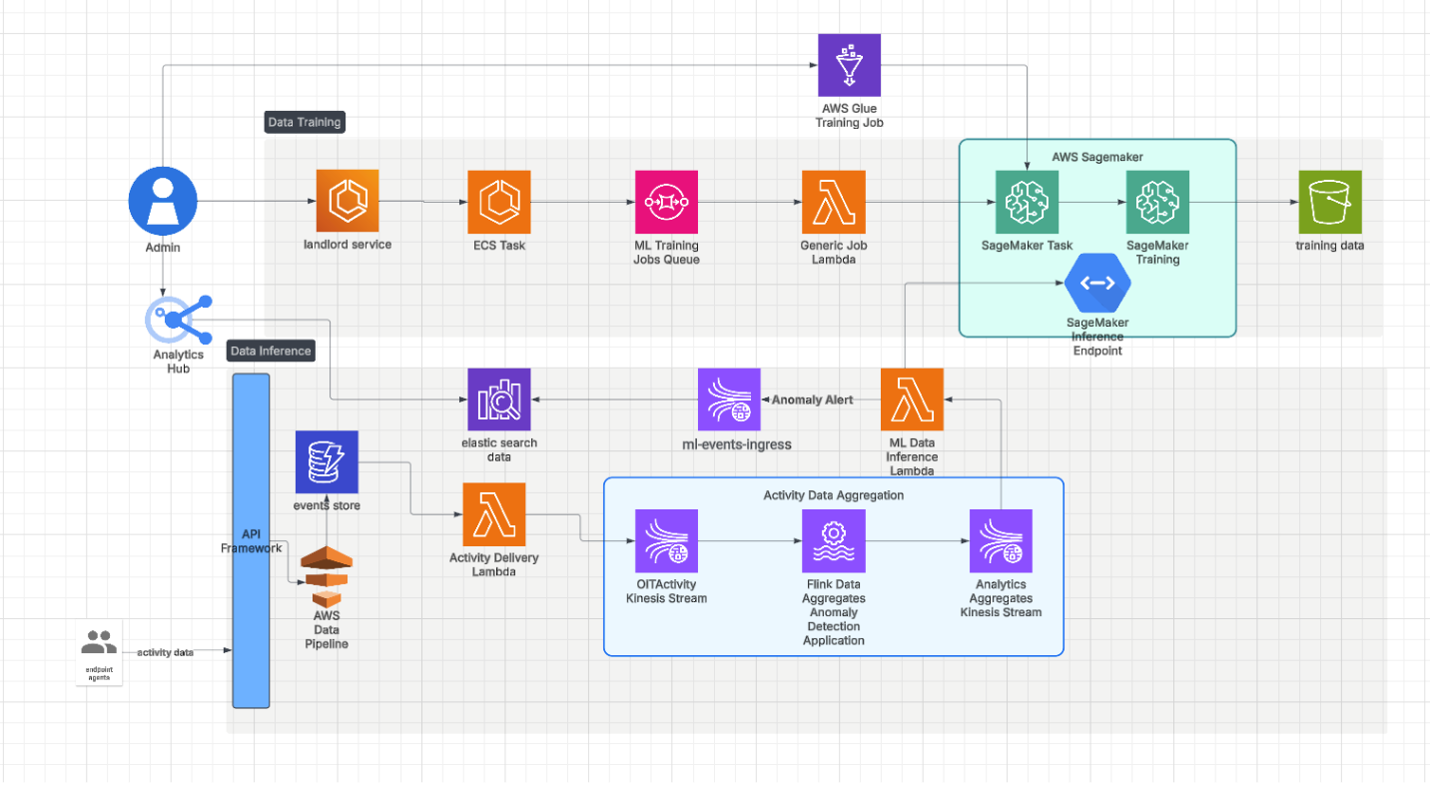The image size is (1430, 785).
Task: Select the AWS Glue Training Job icon
Action: 850,65
